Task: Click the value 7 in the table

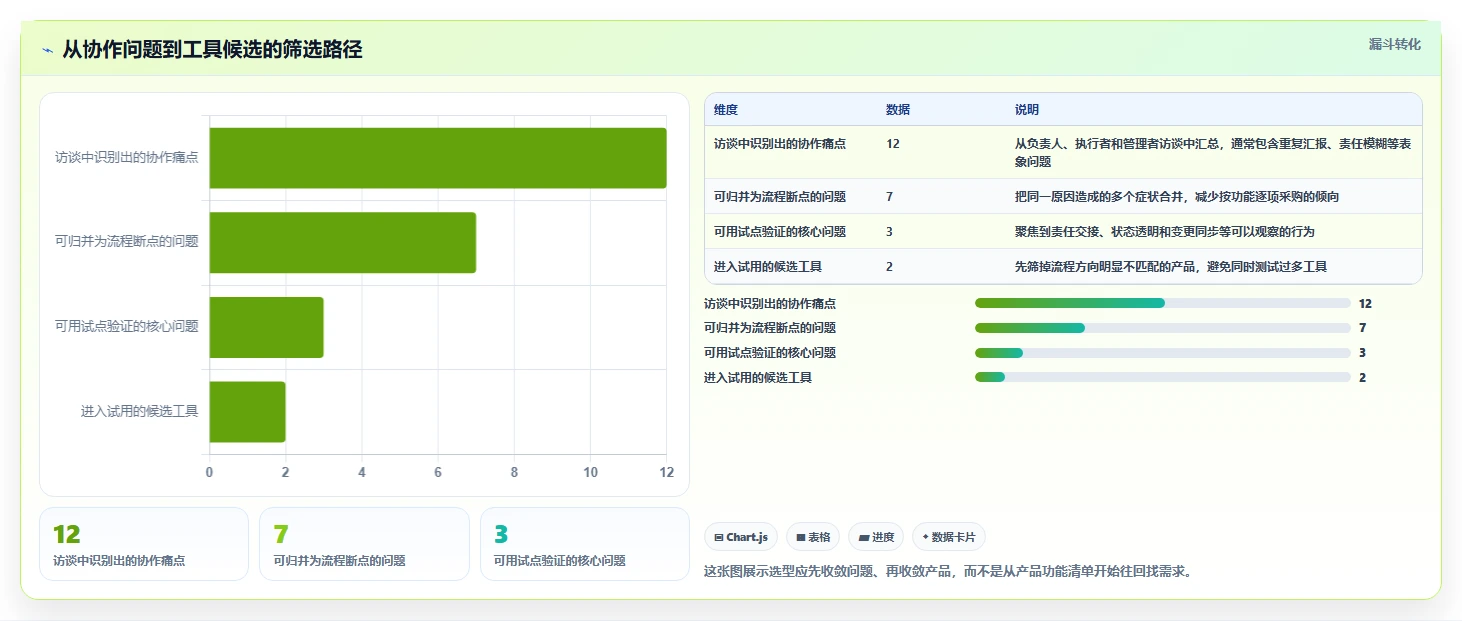Action: (x=890, y=197)
